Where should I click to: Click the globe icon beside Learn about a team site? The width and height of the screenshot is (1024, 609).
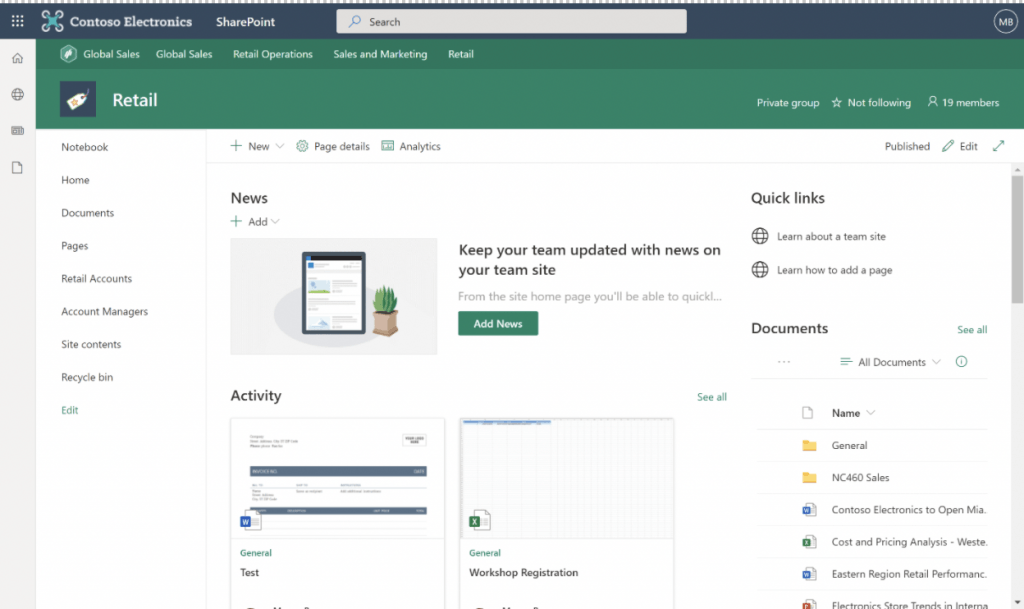pos(760,236)
